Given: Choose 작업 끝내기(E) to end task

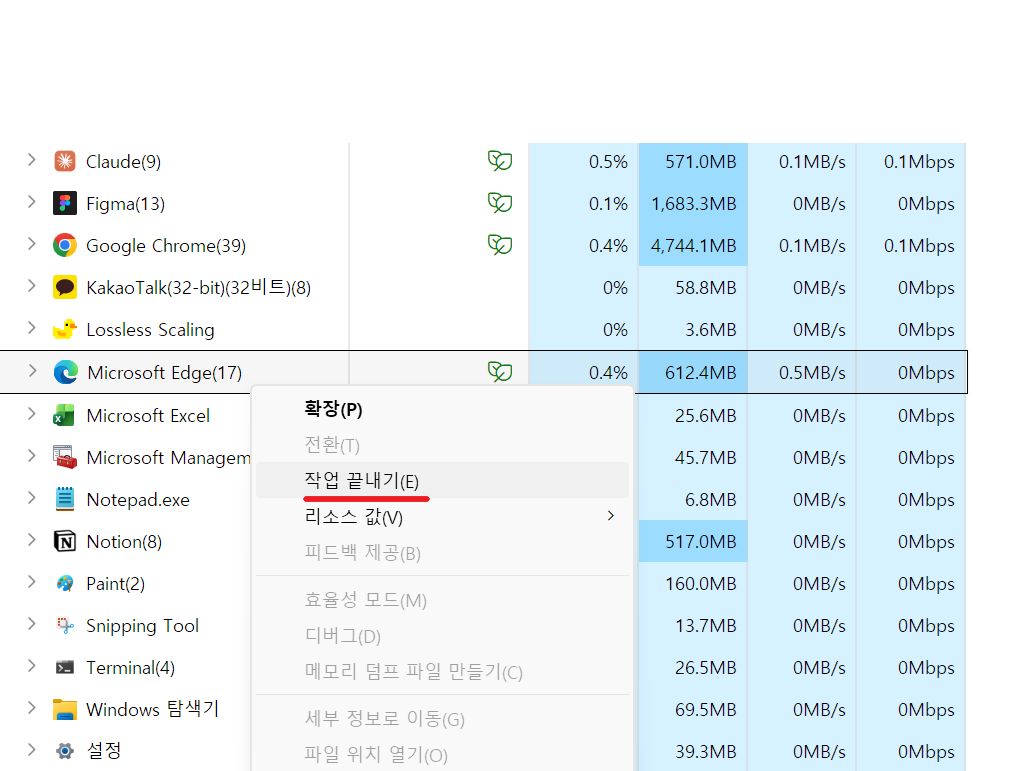Looking at the screenshot, I should [x=442, y=481].
